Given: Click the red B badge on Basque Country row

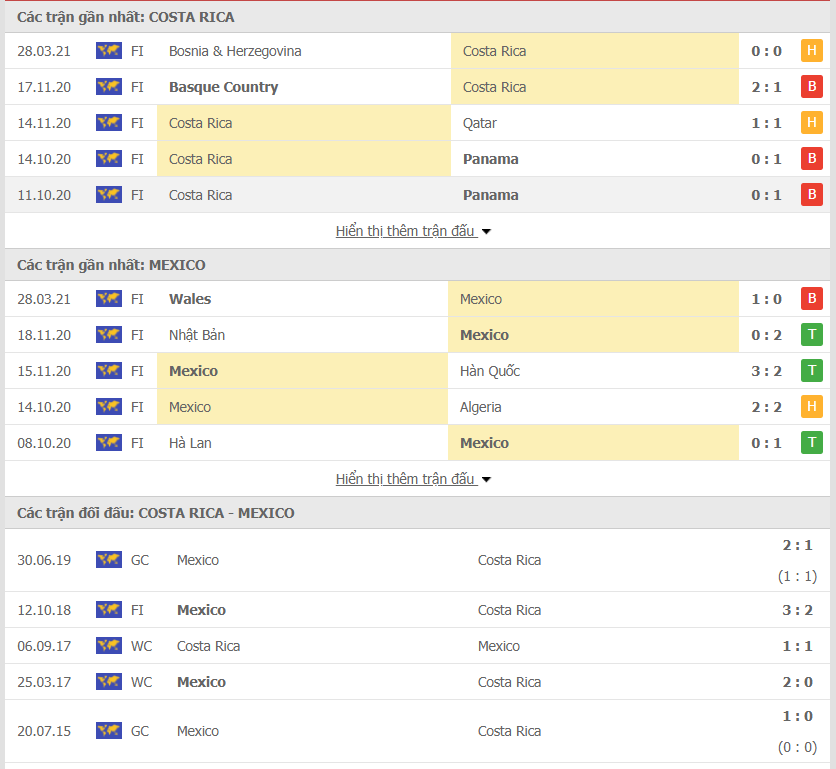Looking at the screenshot, I should pyautogui.click(x=812, y=87).
